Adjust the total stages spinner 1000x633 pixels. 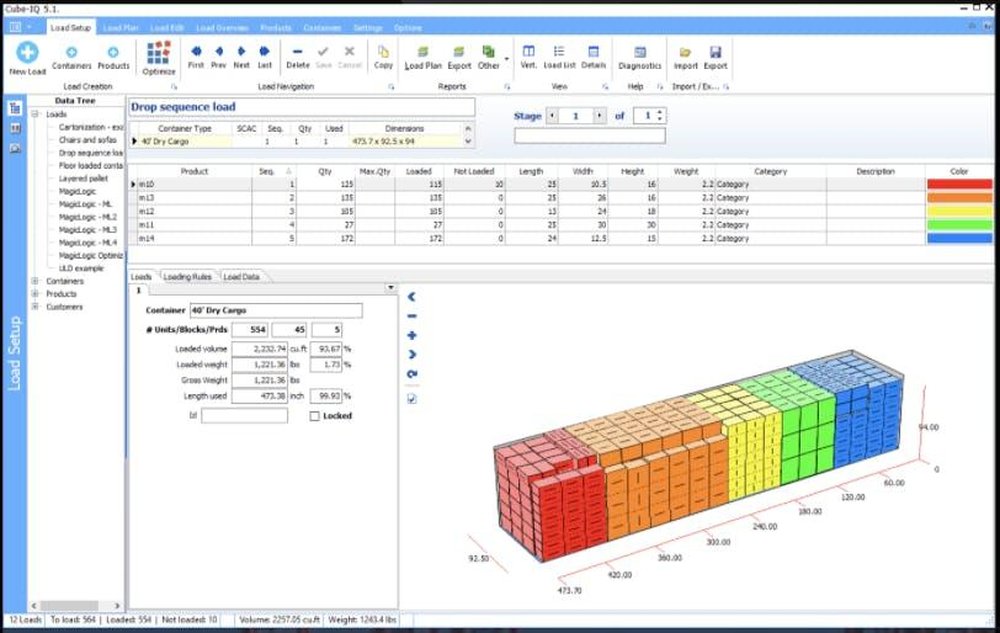[x=660, y=116]
